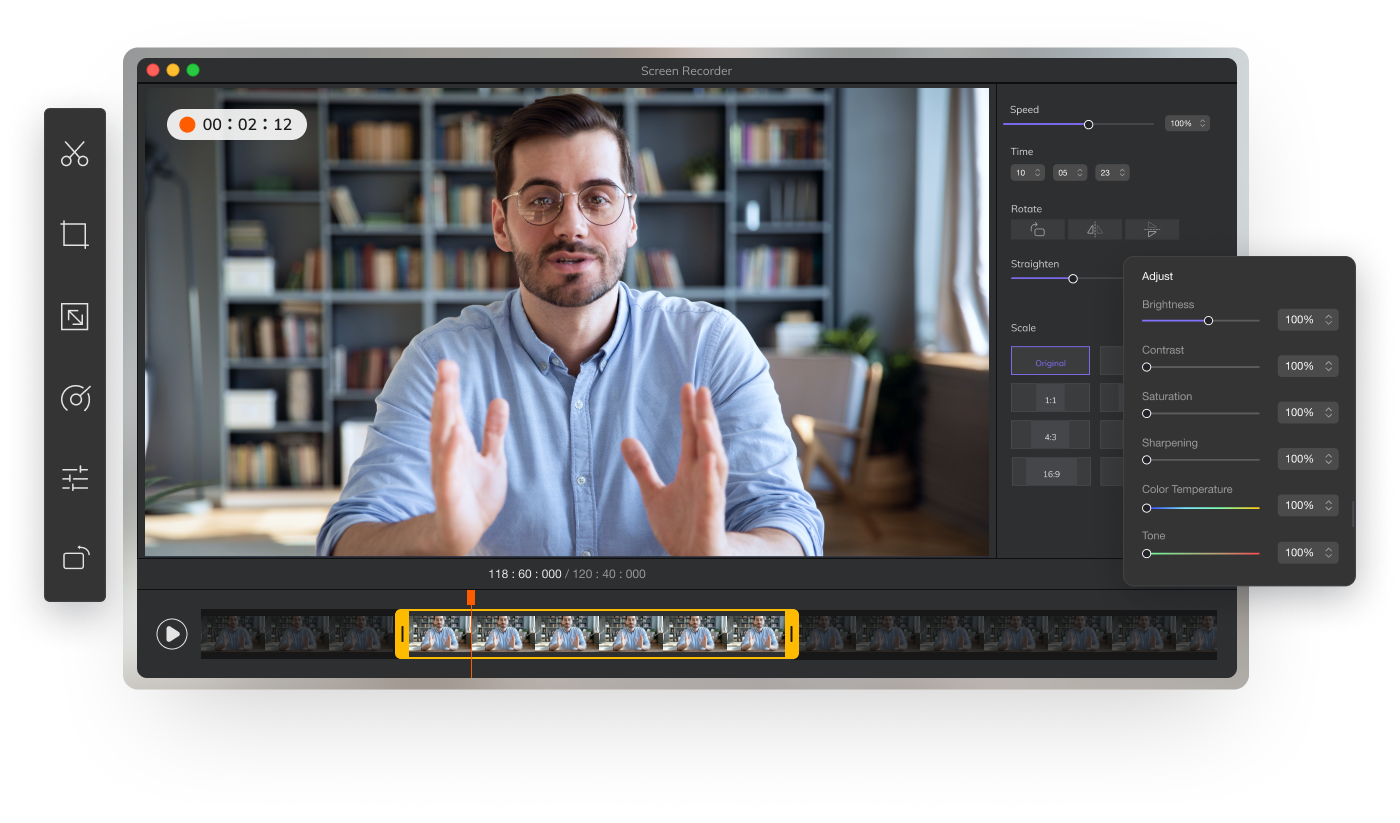Flip the video horizontally under Rotate
The height and width of the screenshot is (823, 1400).
tap(1095, 230)
